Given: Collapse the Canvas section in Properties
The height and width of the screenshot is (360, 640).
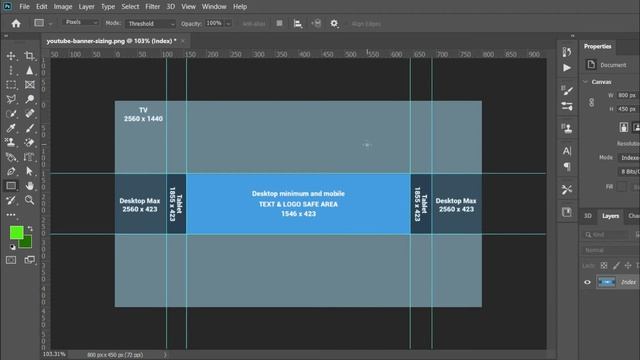Looking at the screenshot, I should pyautogui.click(x=585, y=82).
